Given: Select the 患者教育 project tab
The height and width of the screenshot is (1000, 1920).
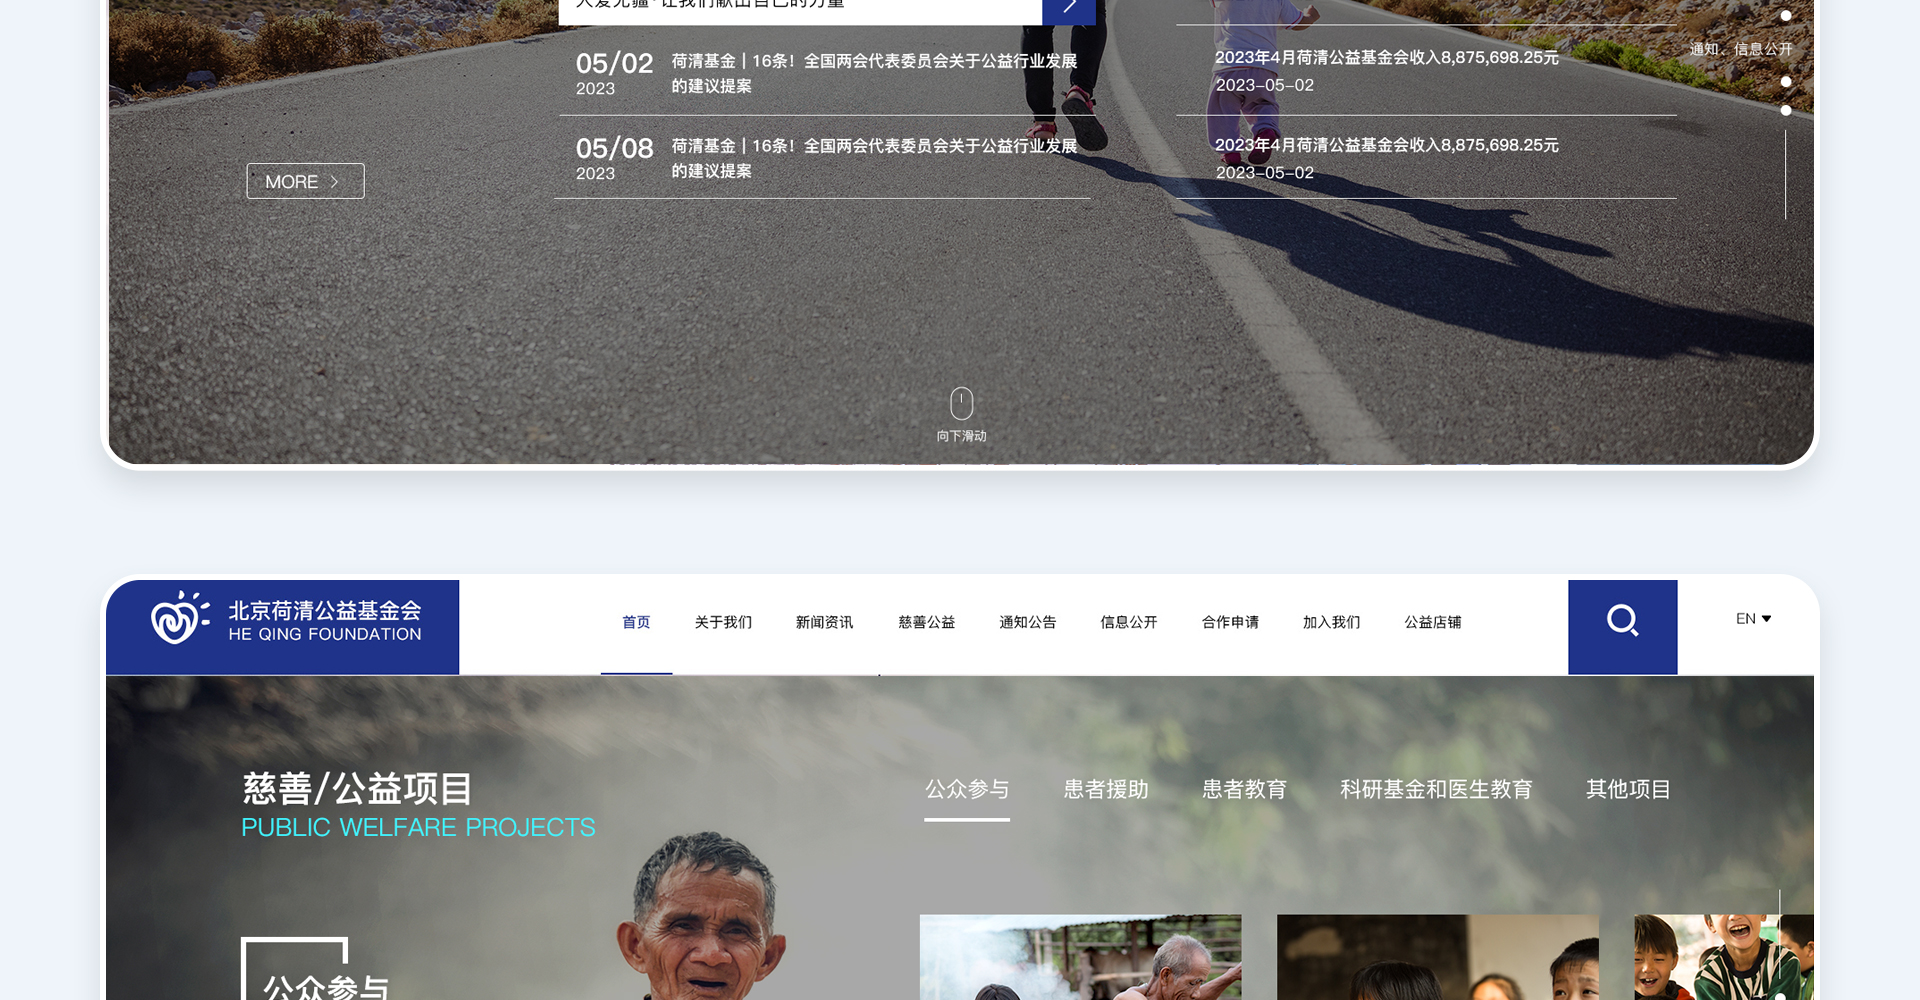Looking at the screenshot, I should point(1244,789).
